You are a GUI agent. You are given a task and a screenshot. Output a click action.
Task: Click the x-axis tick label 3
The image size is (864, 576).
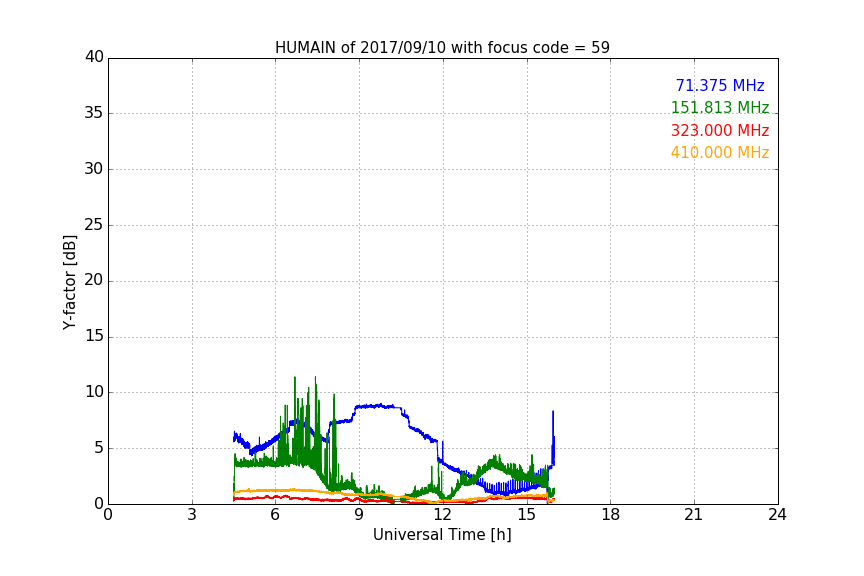[192, 515]
